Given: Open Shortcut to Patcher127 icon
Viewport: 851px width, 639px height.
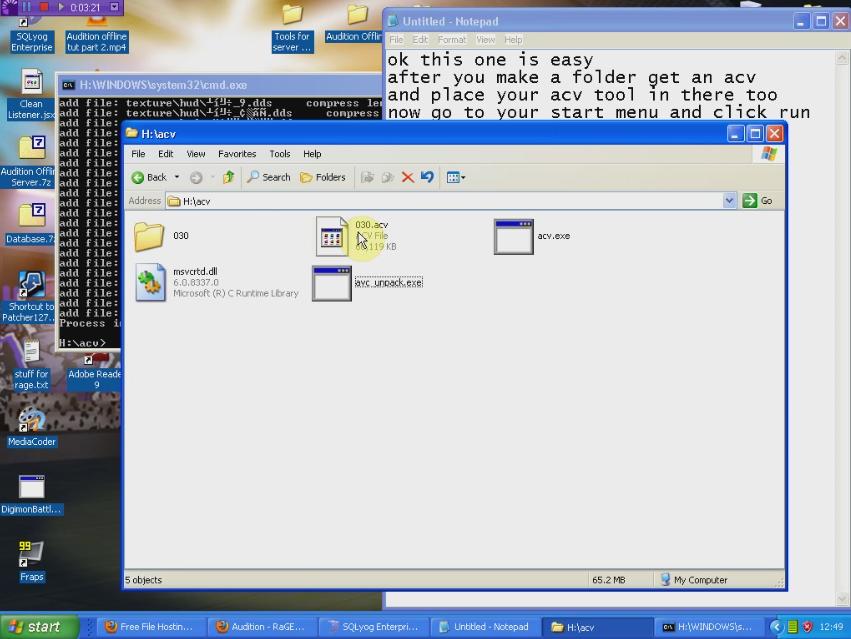Looking at the screenshot, I should coord(29,297).
